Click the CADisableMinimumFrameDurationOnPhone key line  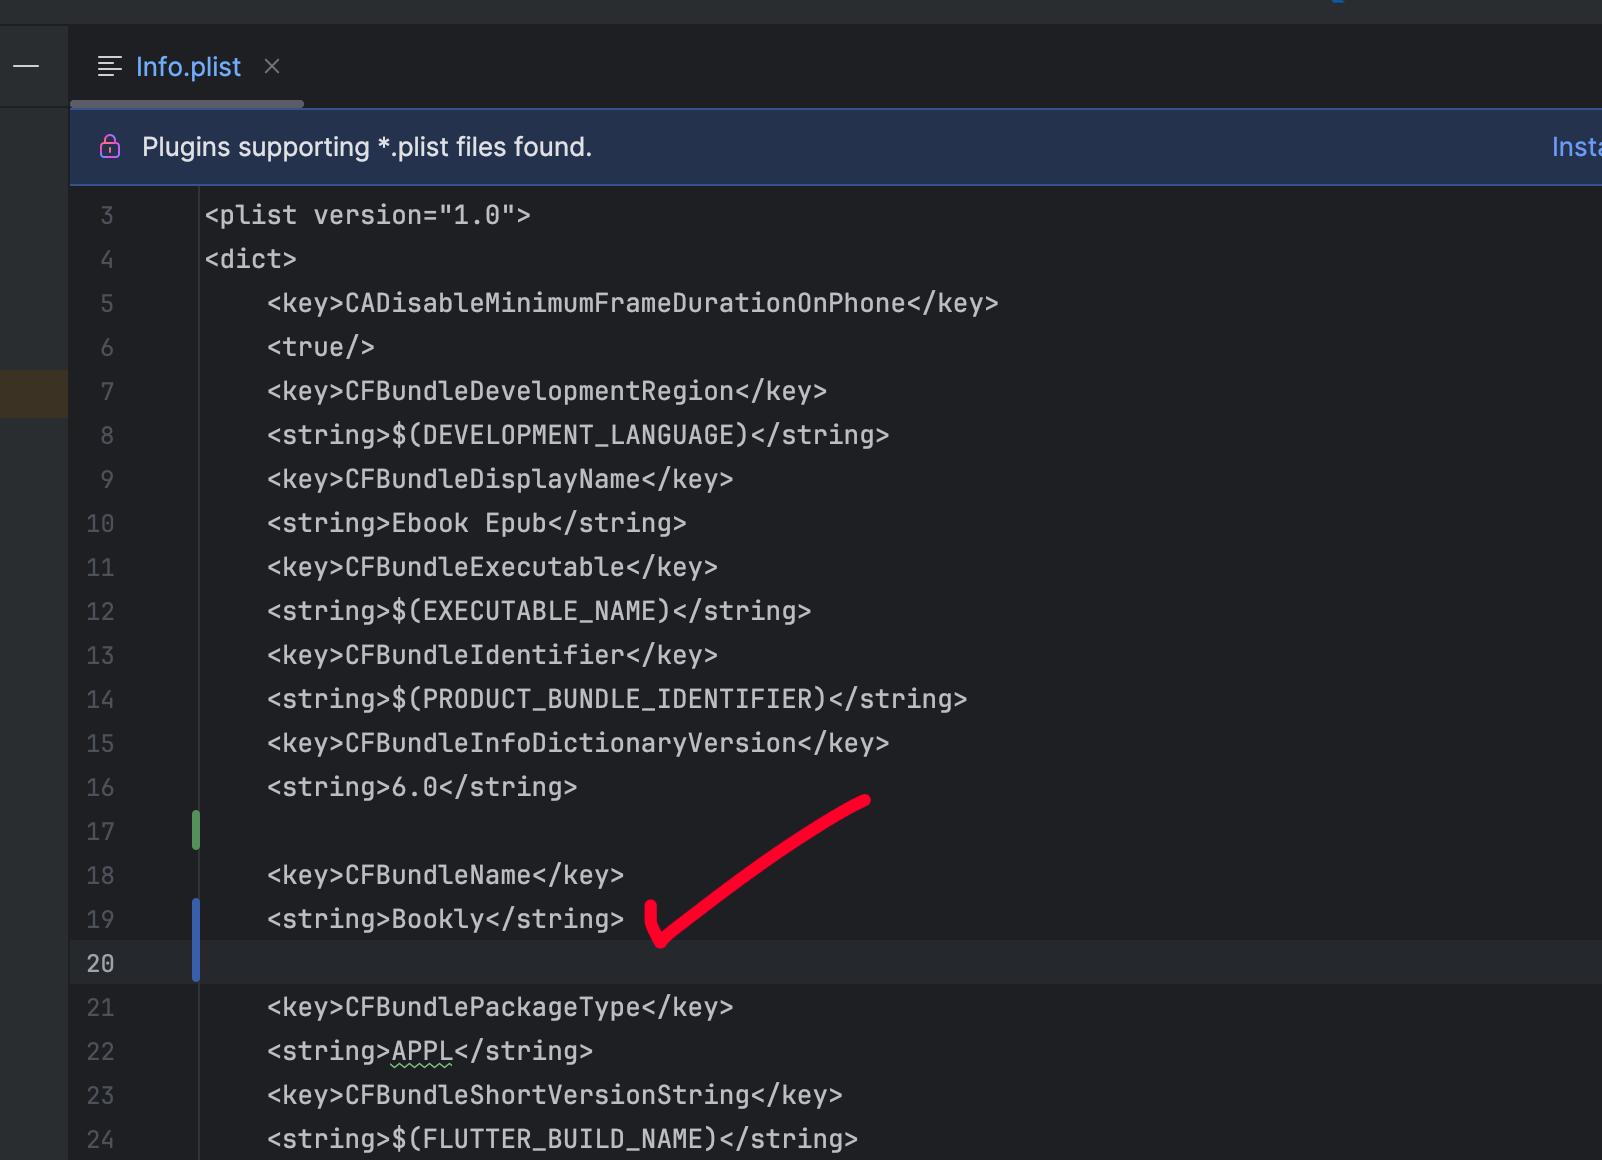pyautogui.click(x=632, y=303)
